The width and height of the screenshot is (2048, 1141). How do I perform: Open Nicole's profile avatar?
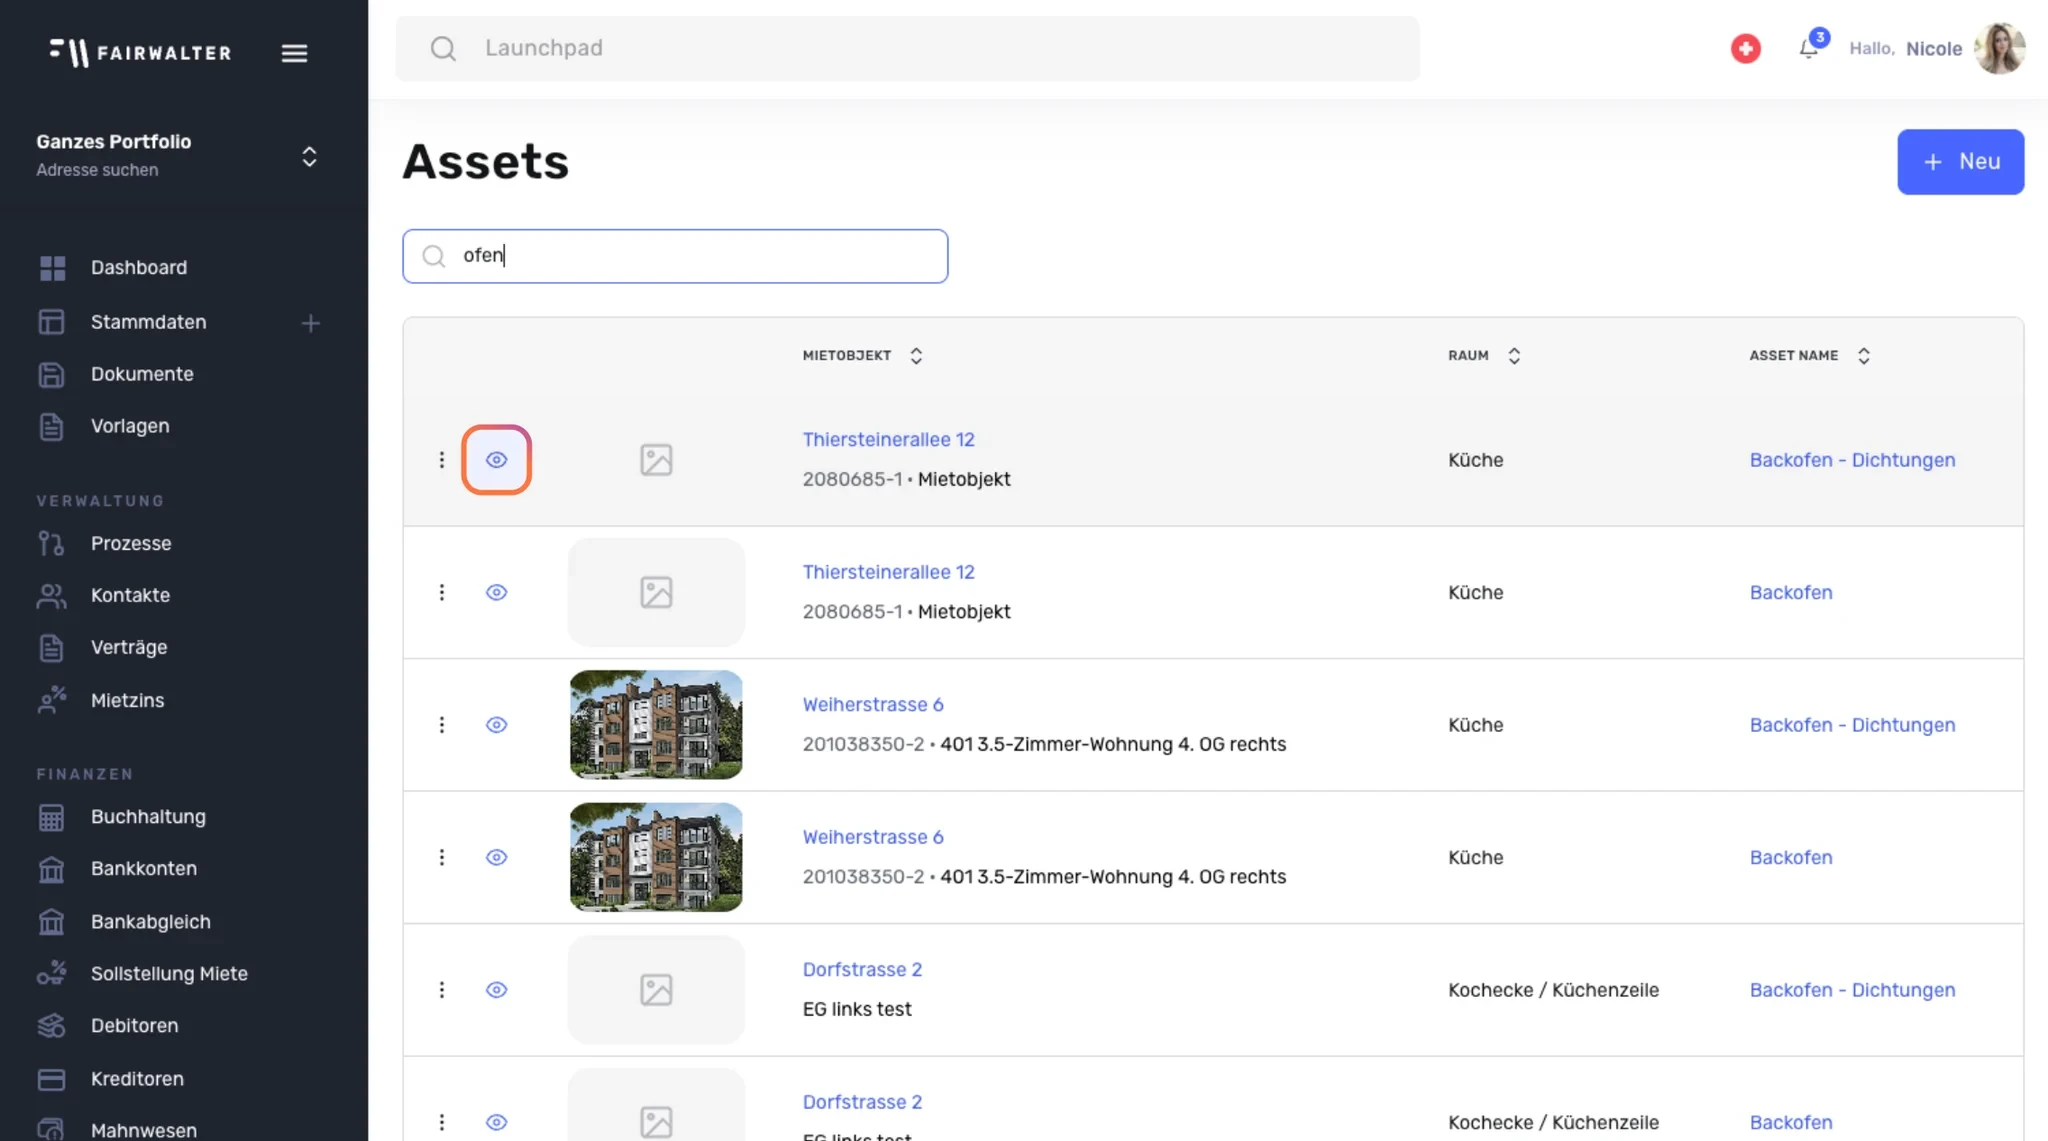[1999, 48]
